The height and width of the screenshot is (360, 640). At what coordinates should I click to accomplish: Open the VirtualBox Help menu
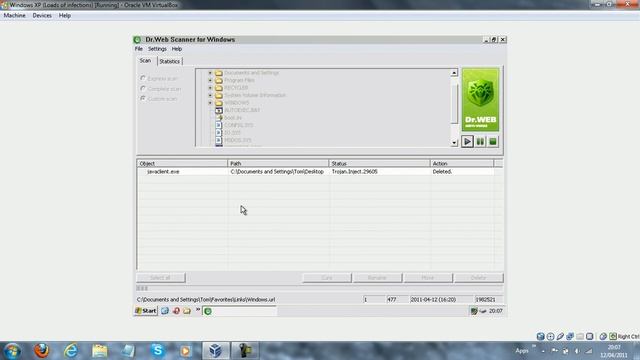(64, 16)
